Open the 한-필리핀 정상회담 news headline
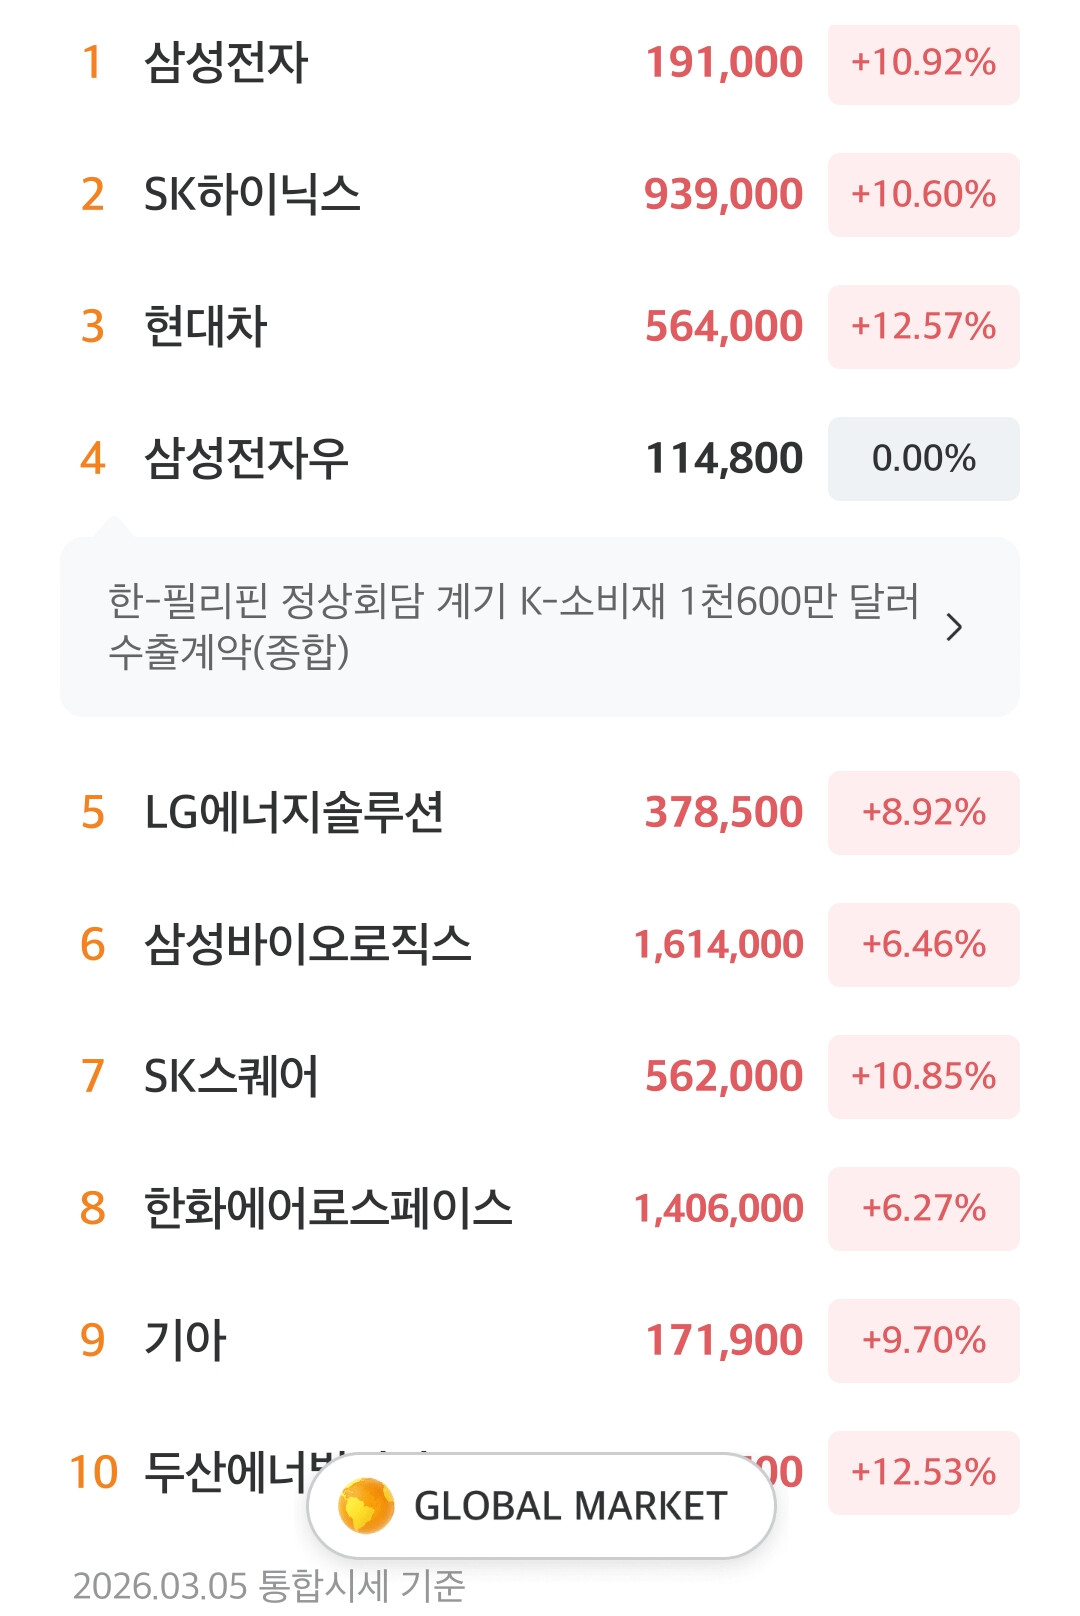 pos(512,626)
